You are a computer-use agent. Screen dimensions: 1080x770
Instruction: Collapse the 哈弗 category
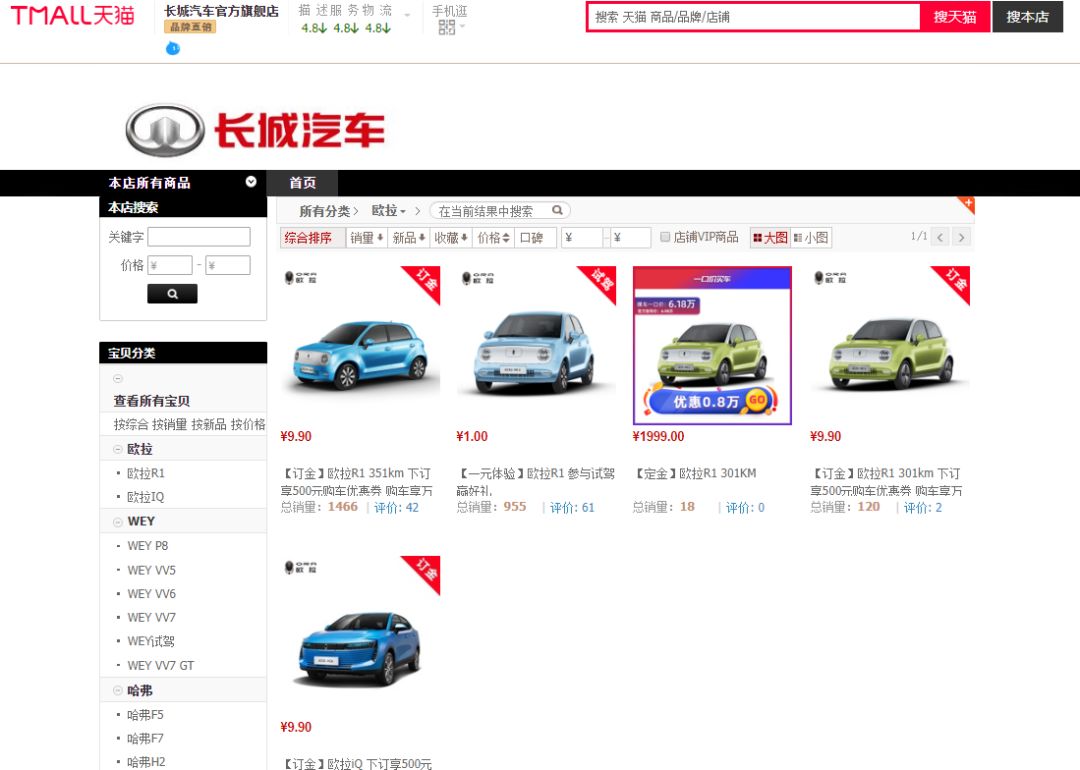[118, 690]
